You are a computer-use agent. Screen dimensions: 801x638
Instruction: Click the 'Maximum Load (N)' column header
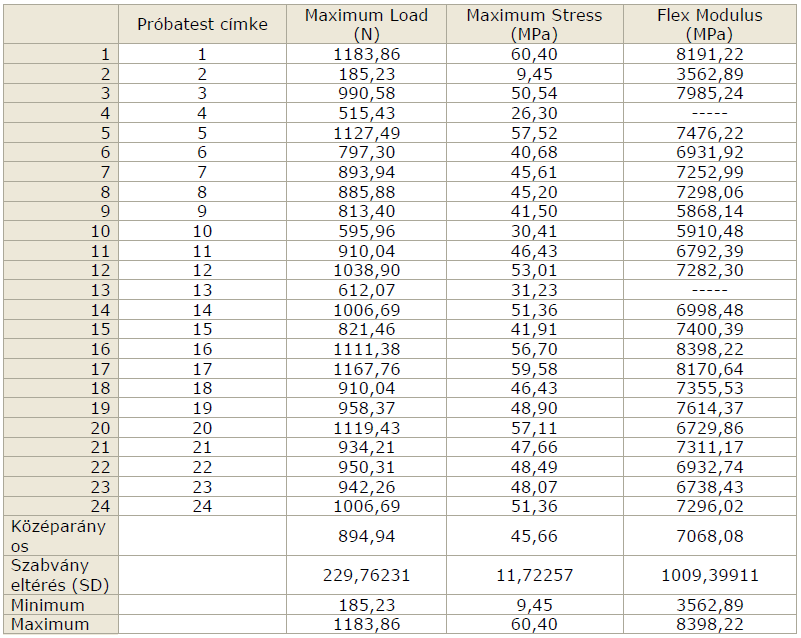click(366, 25)
